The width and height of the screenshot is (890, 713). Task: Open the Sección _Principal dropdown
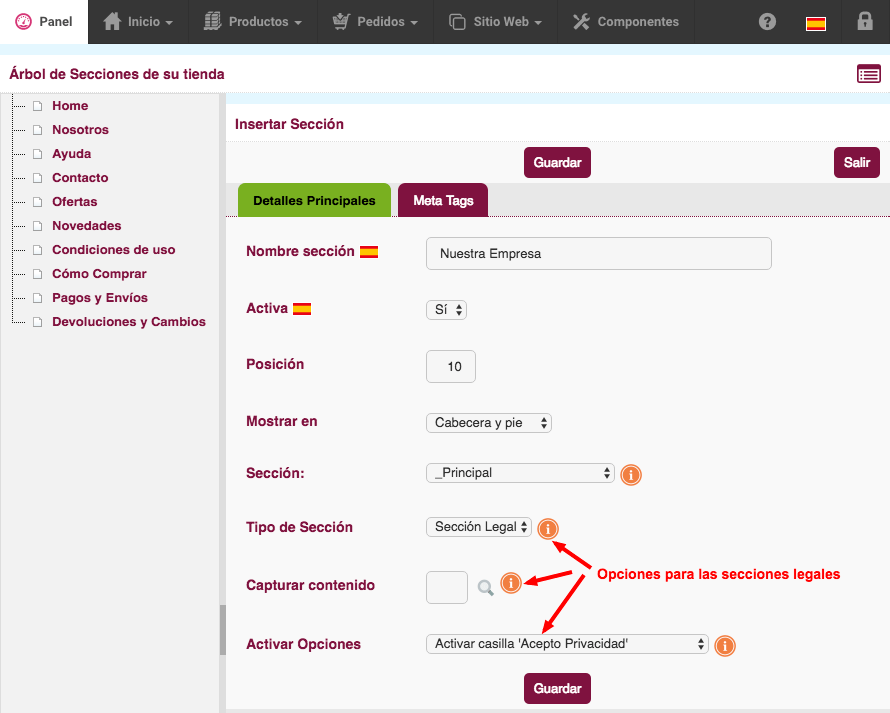coord(520,473)
